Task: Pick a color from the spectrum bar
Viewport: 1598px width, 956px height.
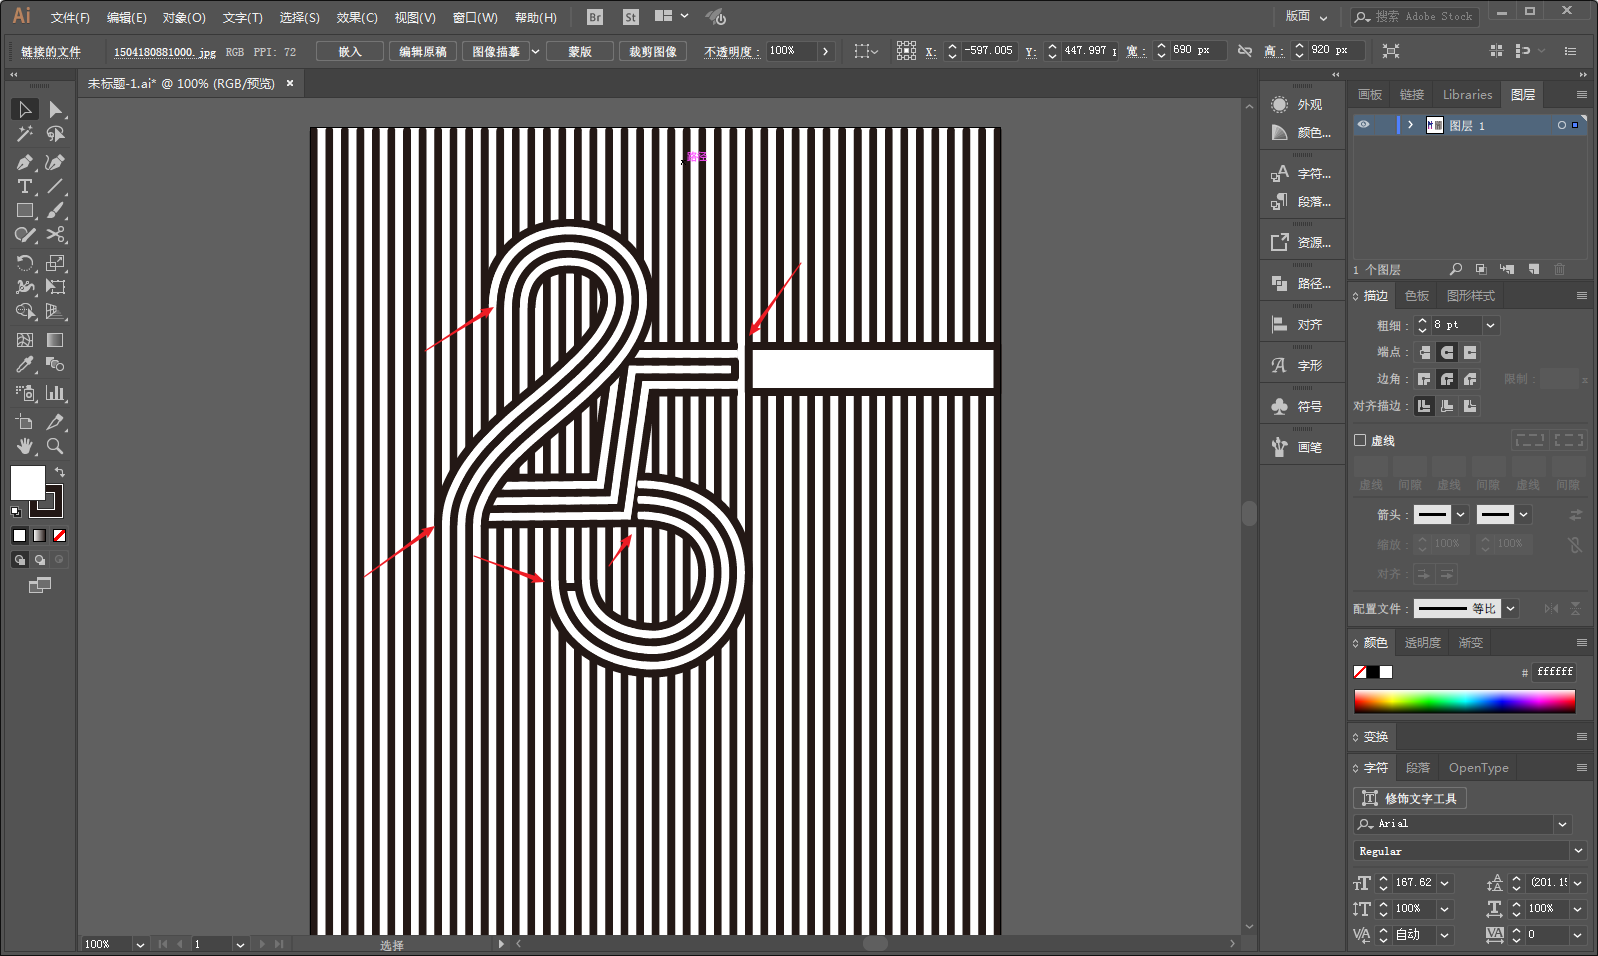Action: click(1465, 701)
